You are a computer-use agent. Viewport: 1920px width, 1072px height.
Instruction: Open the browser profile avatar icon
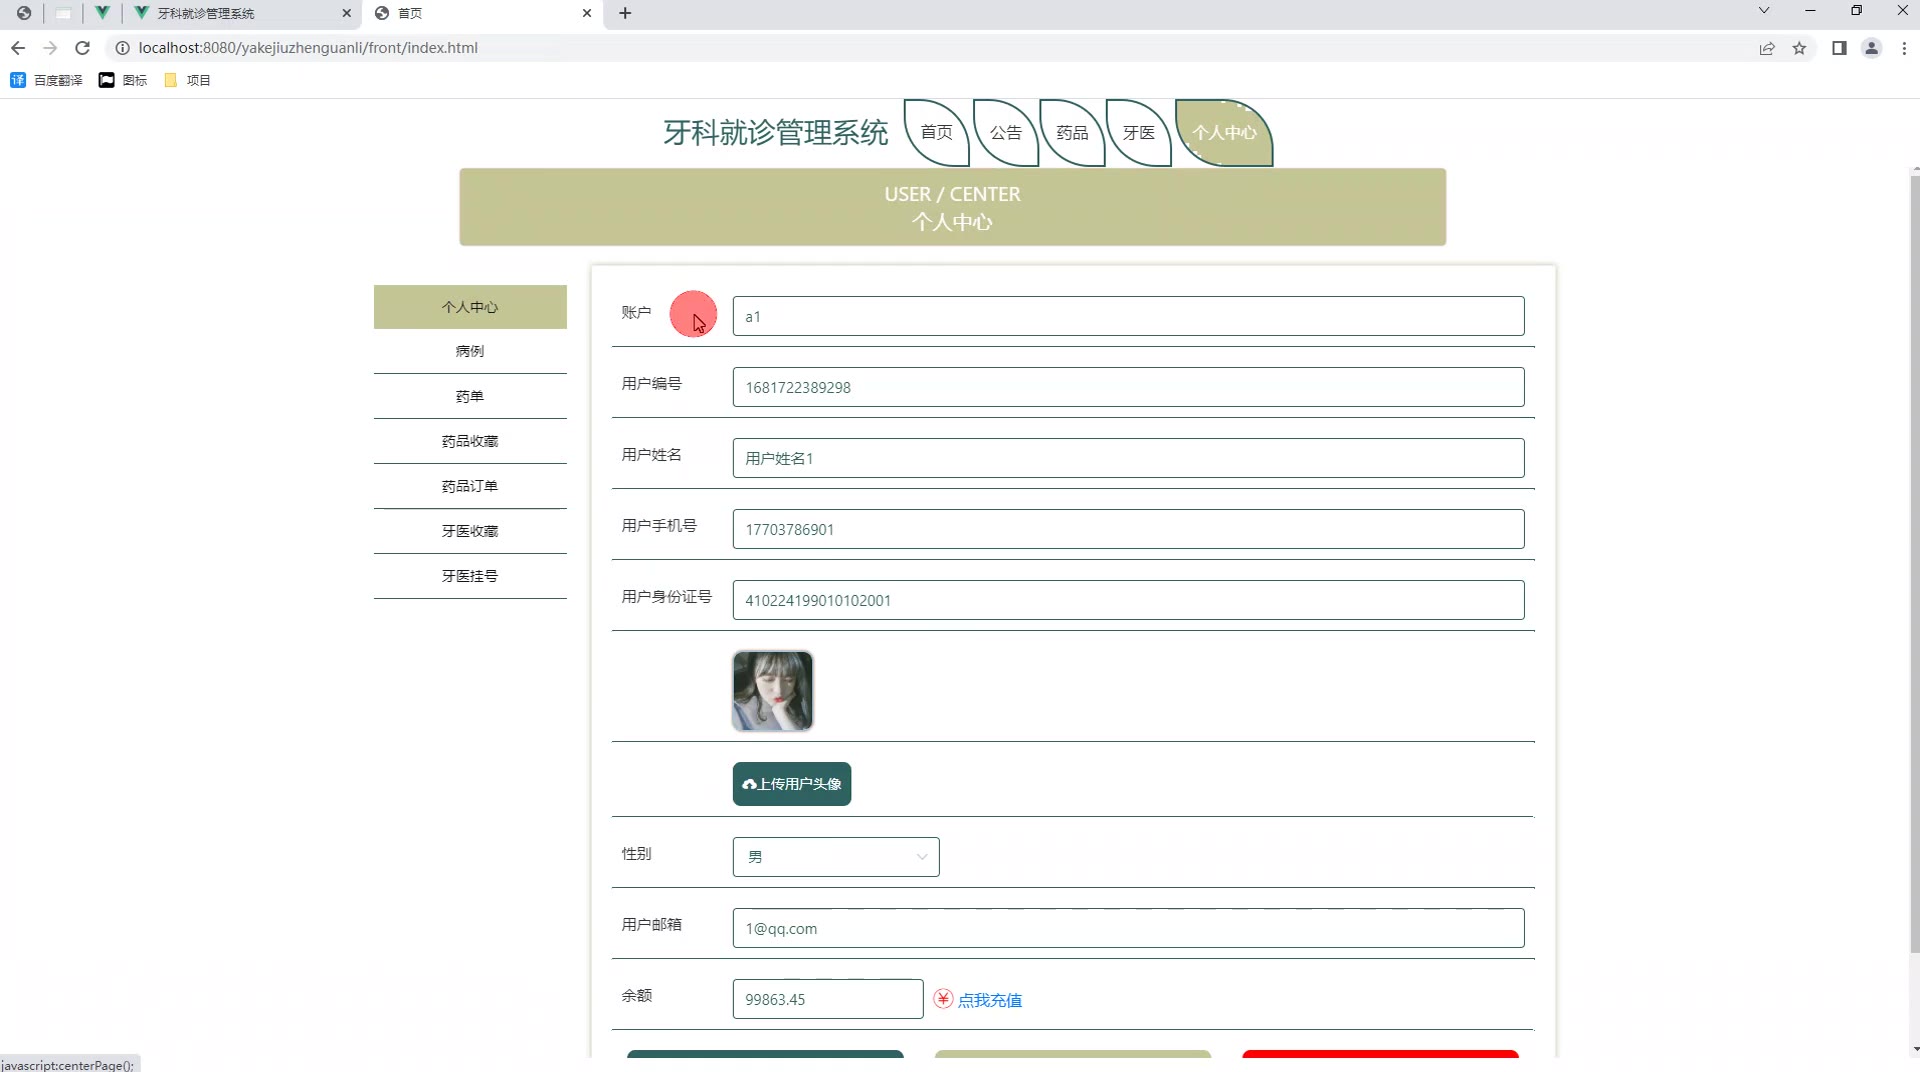[x=1871, y=48]
